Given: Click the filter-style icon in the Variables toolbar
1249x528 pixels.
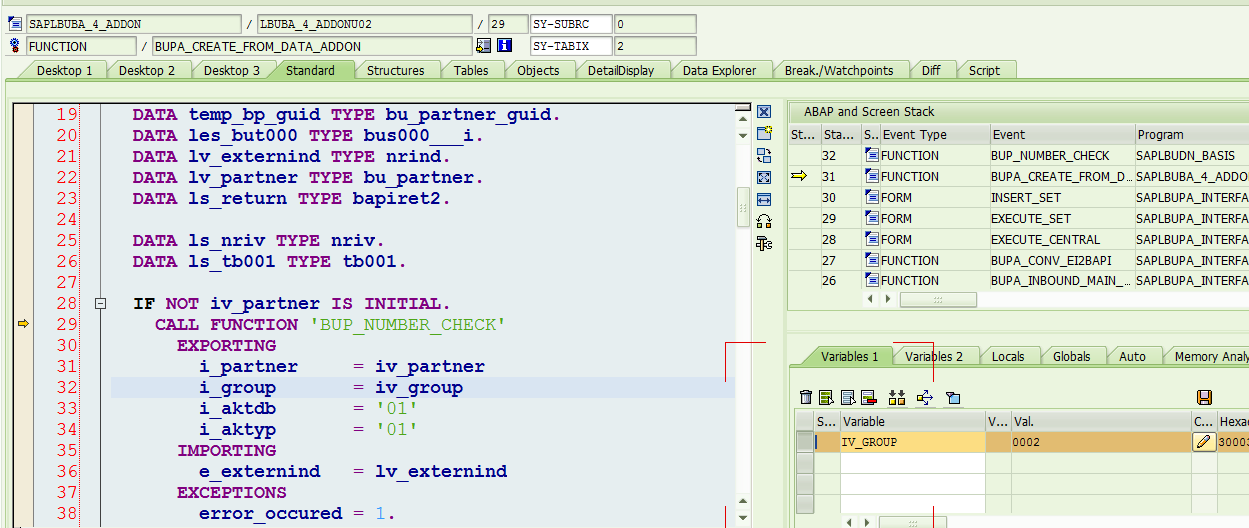Looking at the screenshot, I should 953,398.
